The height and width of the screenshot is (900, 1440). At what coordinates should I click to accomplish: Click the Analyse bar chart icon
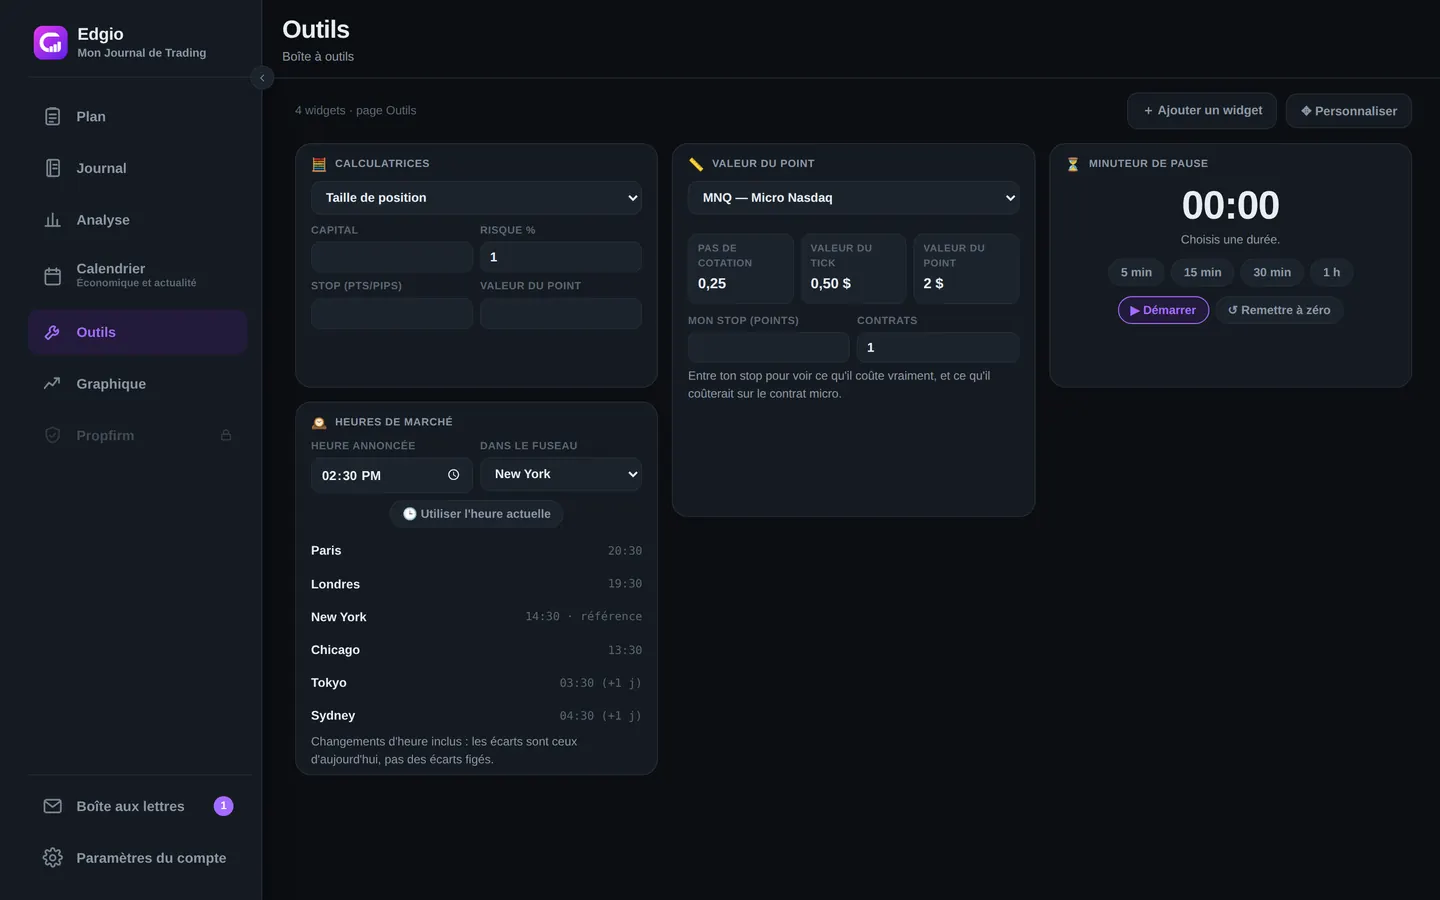[x=53, y=220]
